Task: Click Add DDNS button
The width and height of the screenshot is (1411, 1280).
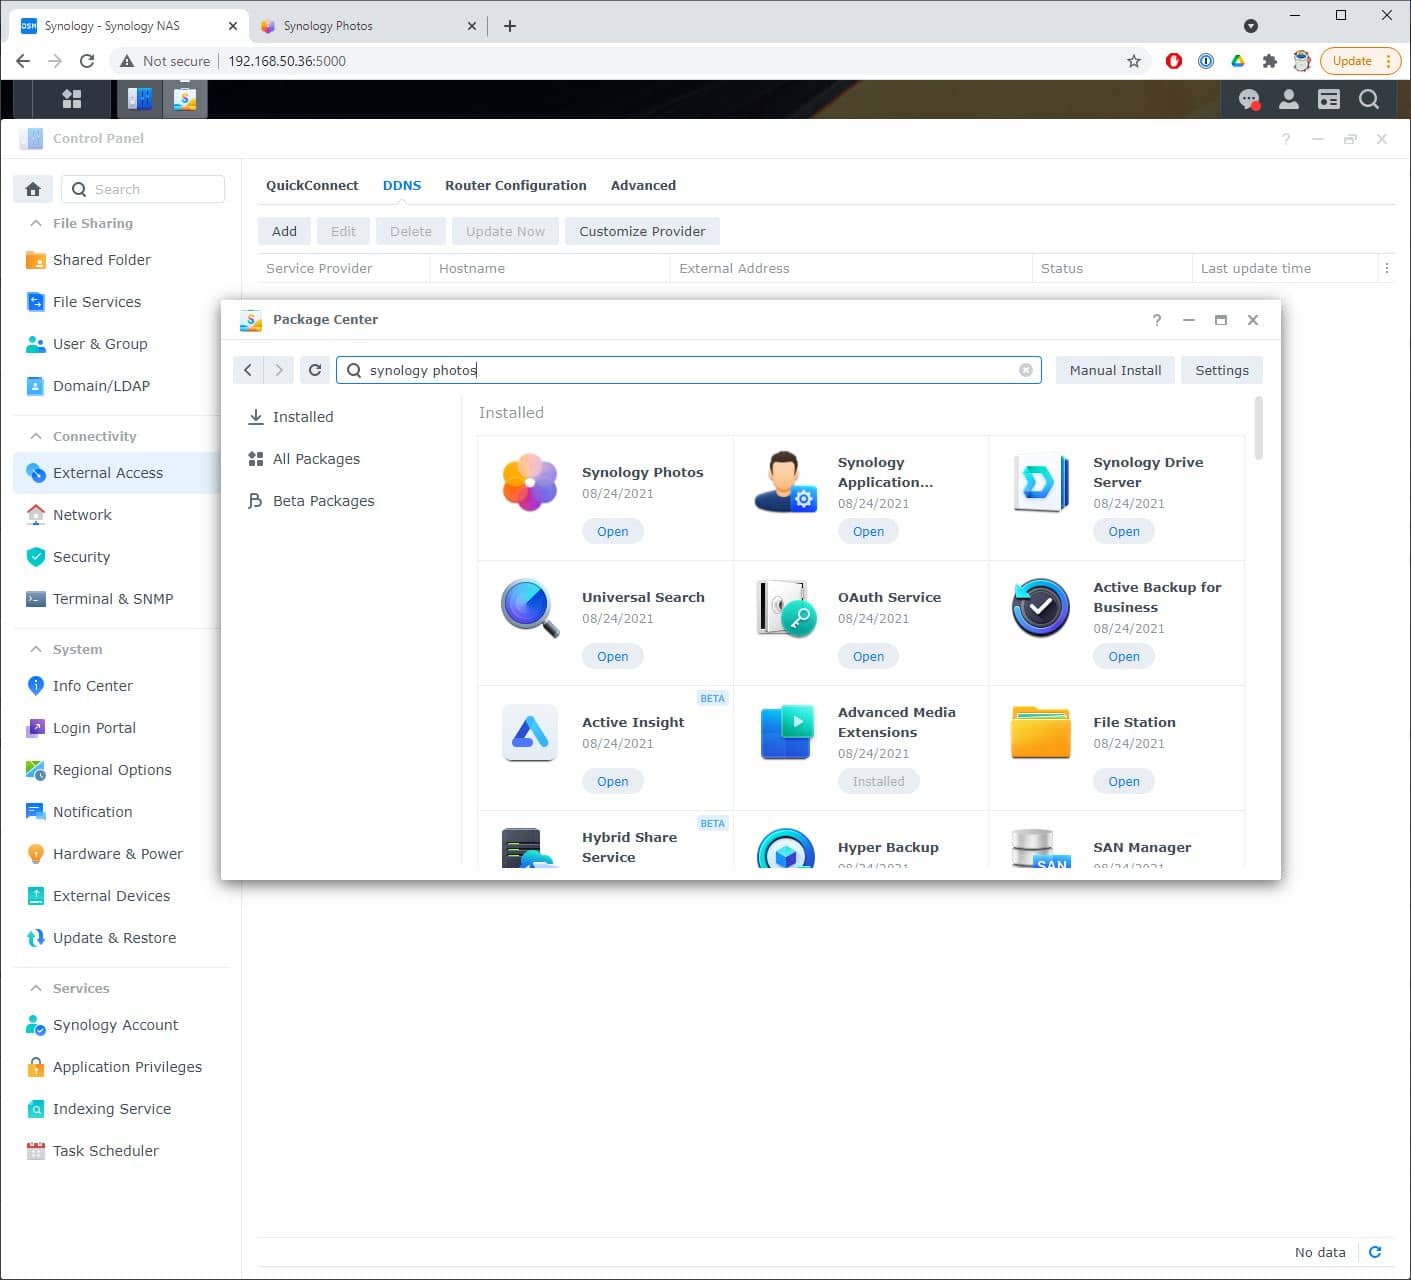Action: pyautogui.click(x=284, y=231)
